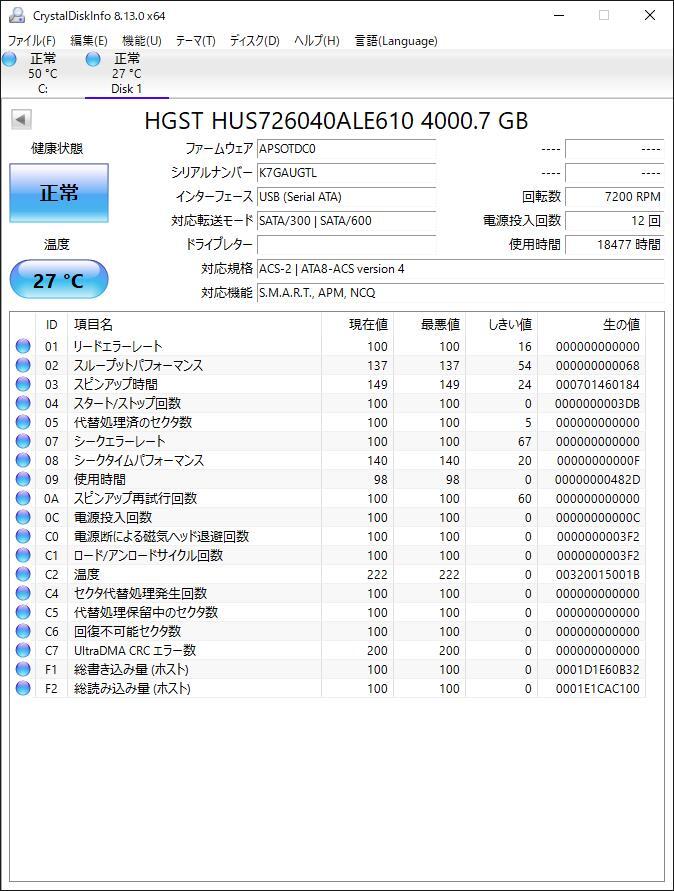The width and height of the screenshot is (674, 891).
Task: Click the 現在値 column header
Action: pos(357,324)
